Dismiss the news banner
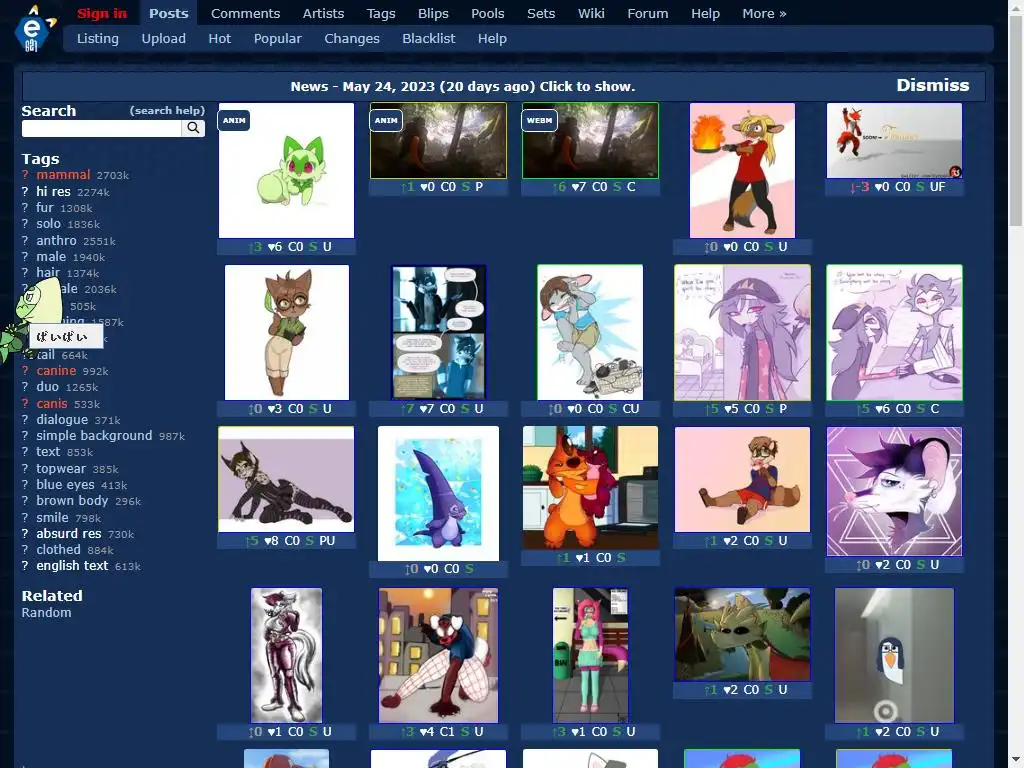 pos(933,85)
